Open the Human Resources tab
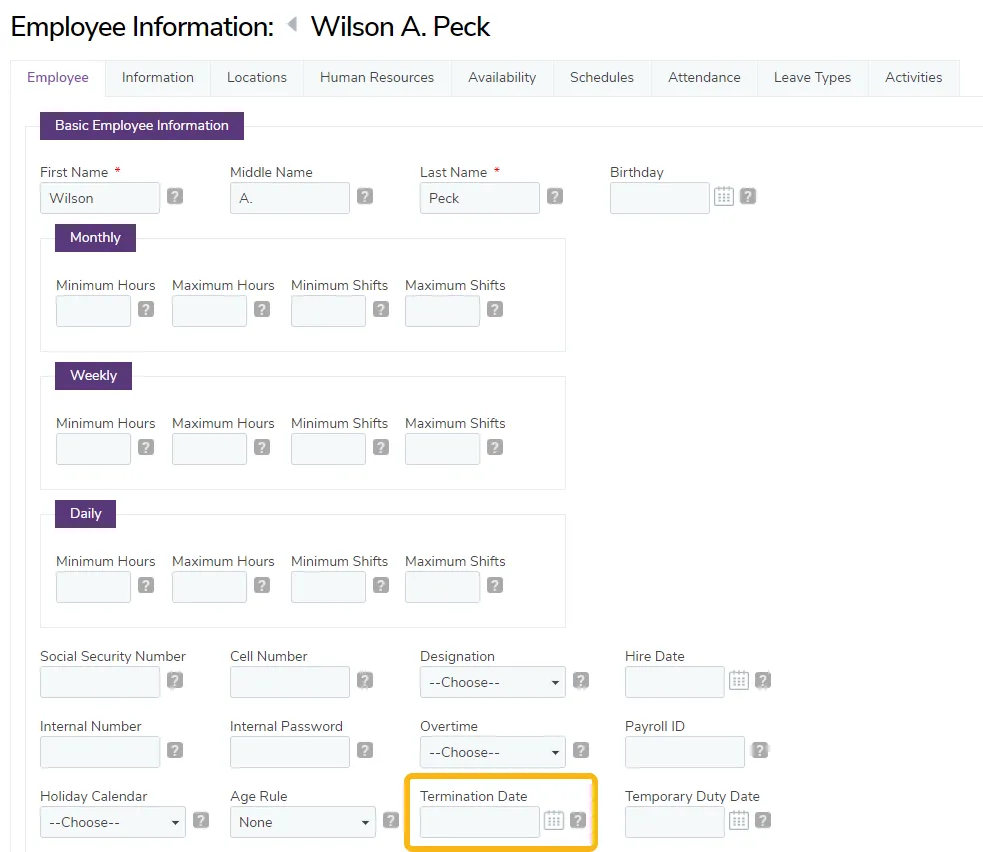 click(x=377, y=78)
